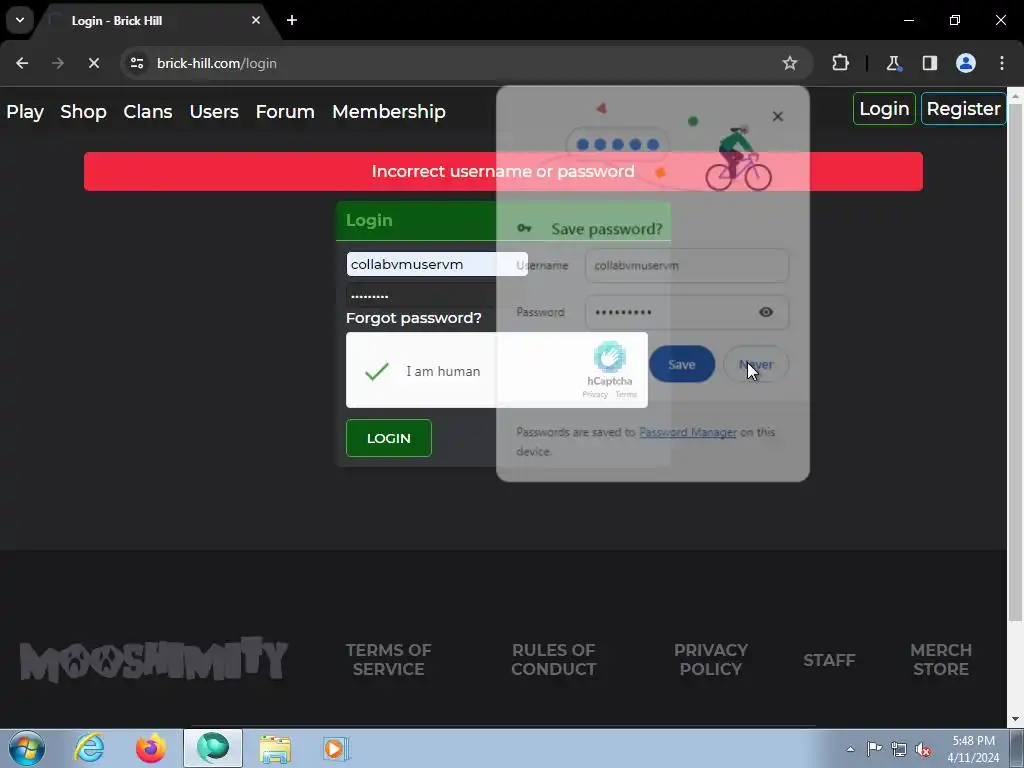Show hidden system tray icons

pos(850,749)
